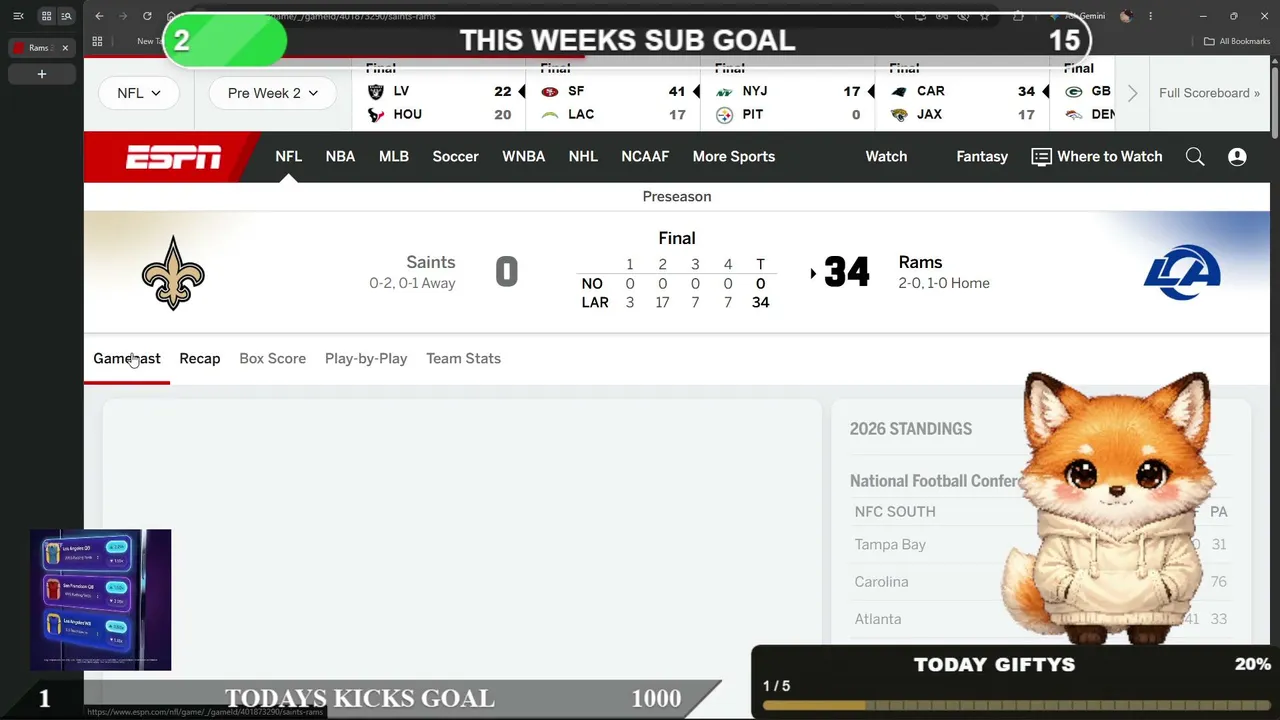
Task: Click the Jets logo in scoreboard
Action: coord(724,91)
